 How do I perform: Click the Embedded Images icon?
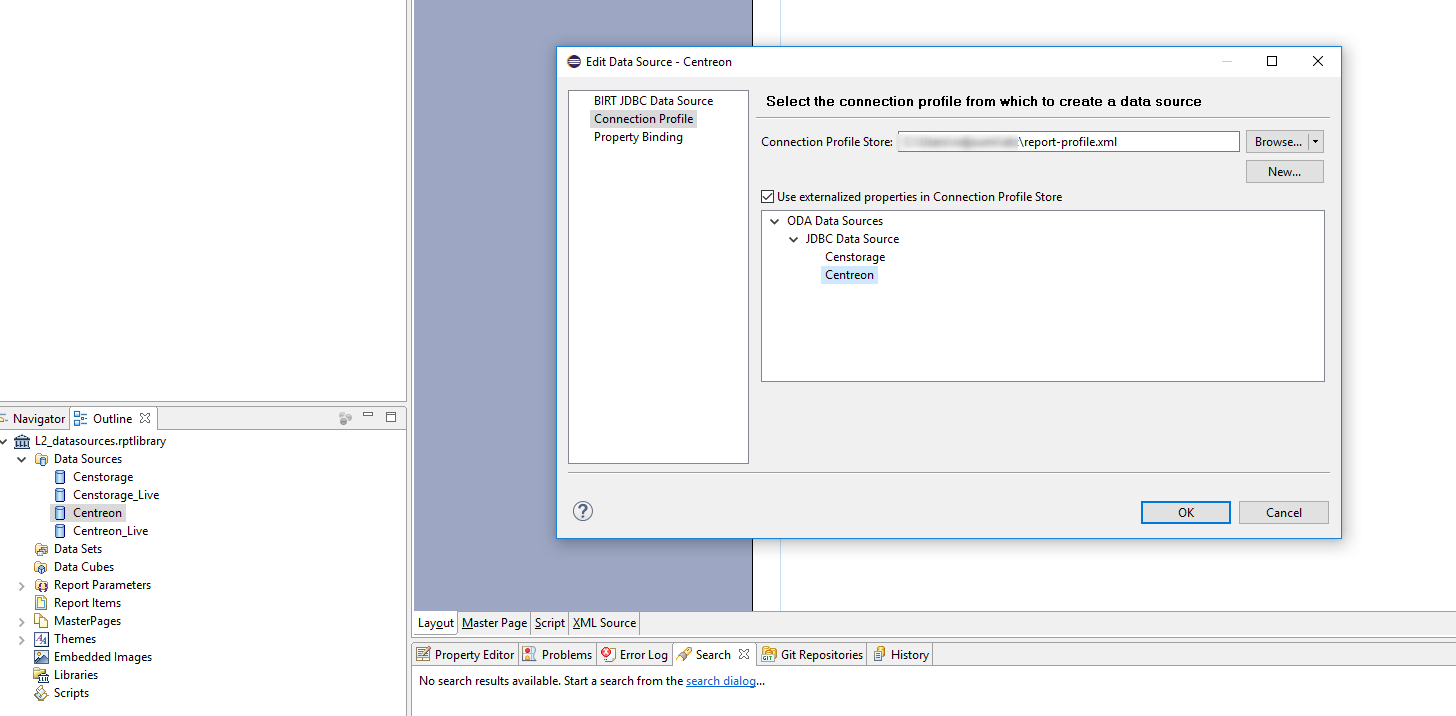tap(41, 657)
